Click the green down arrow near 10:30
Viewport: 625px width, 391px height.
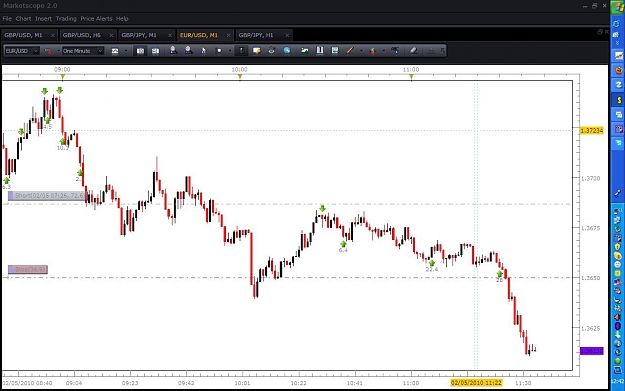click(x=322, y=208)
